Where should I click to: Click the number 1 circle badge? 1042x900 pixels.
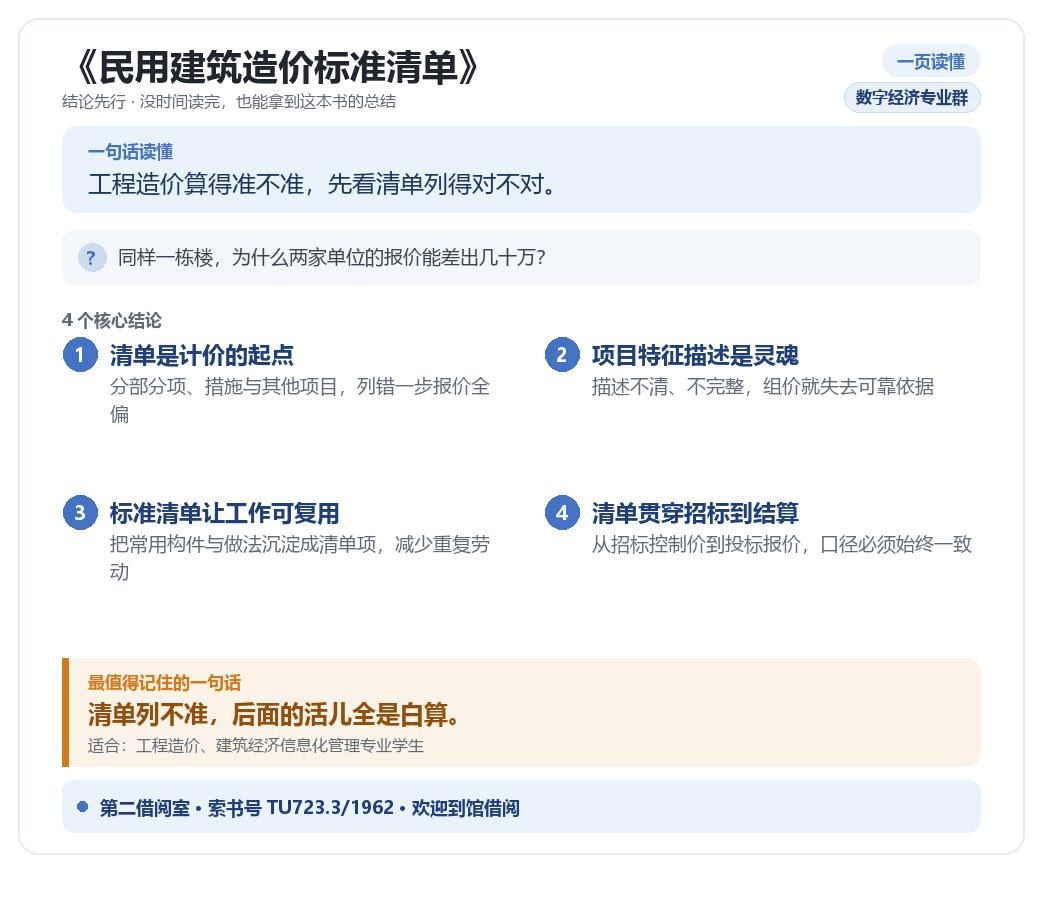(80, 354)
